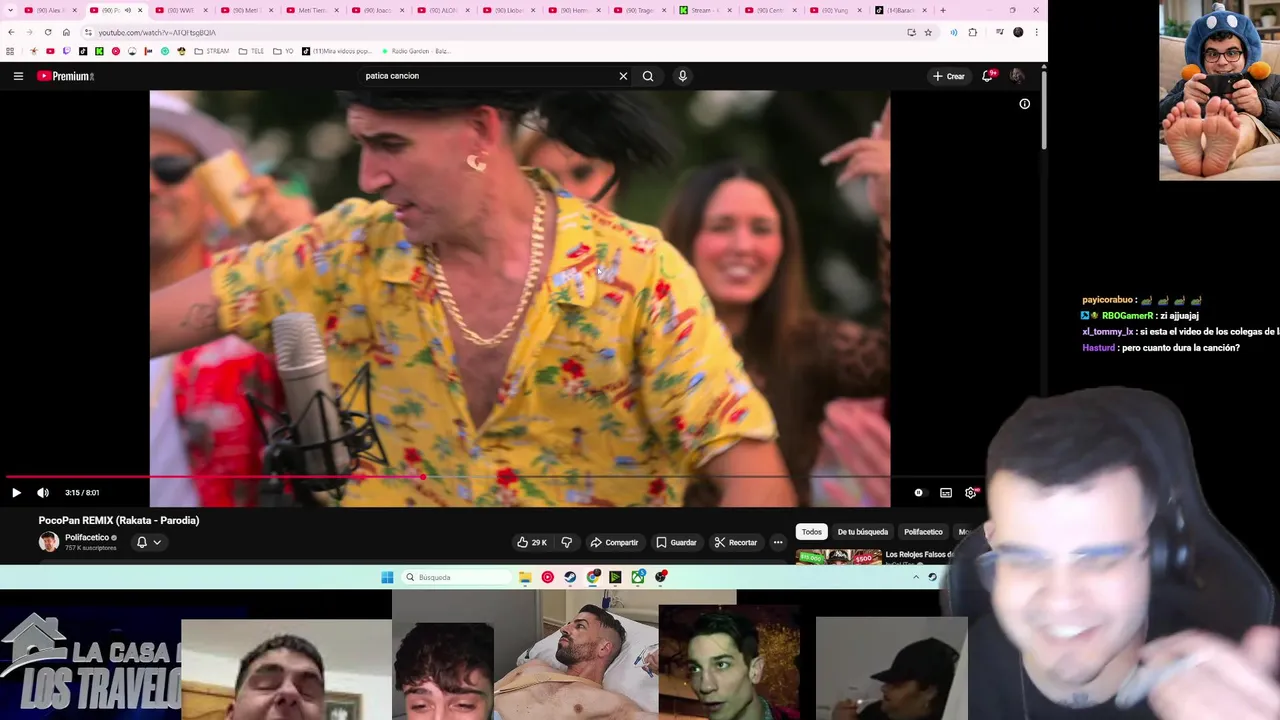
Task: Save video with Guardar button
Action: point(676,542)
